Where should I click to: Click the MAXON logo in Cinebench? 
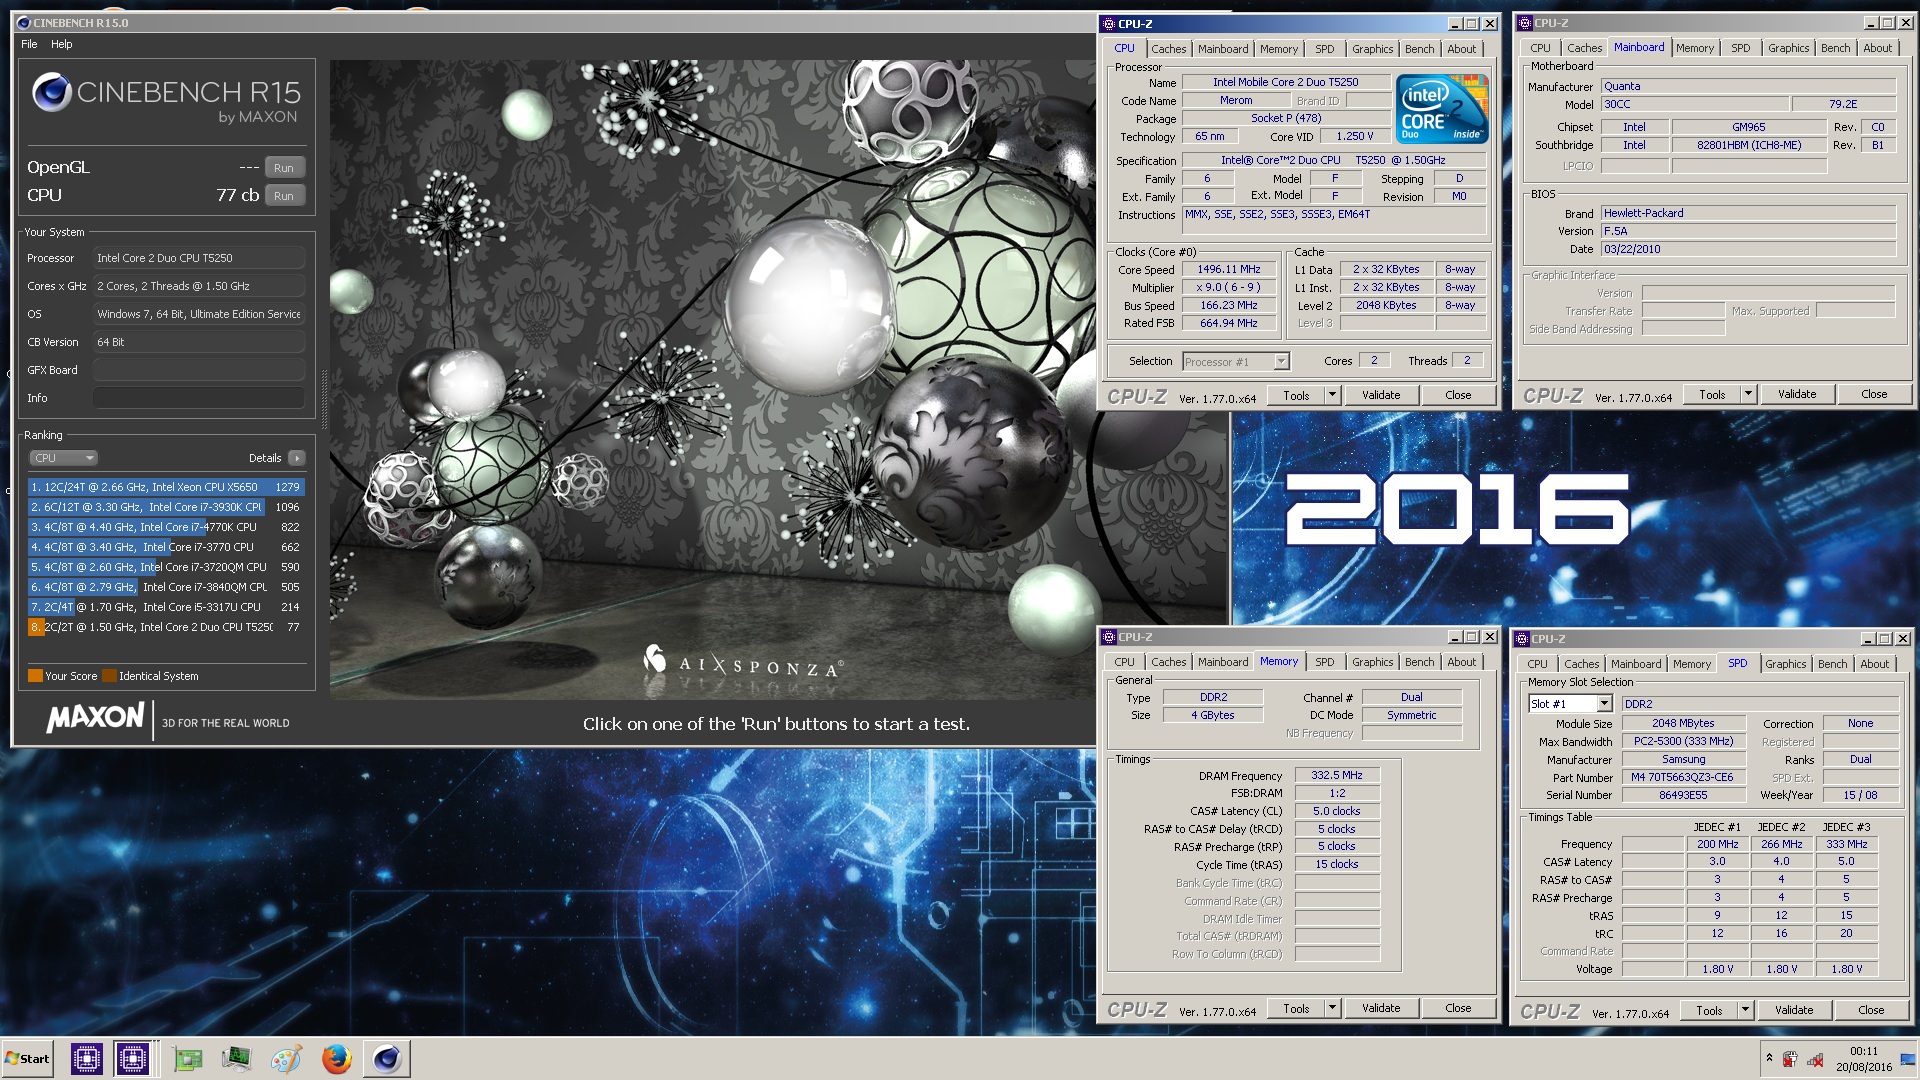(x=95, y=717)
